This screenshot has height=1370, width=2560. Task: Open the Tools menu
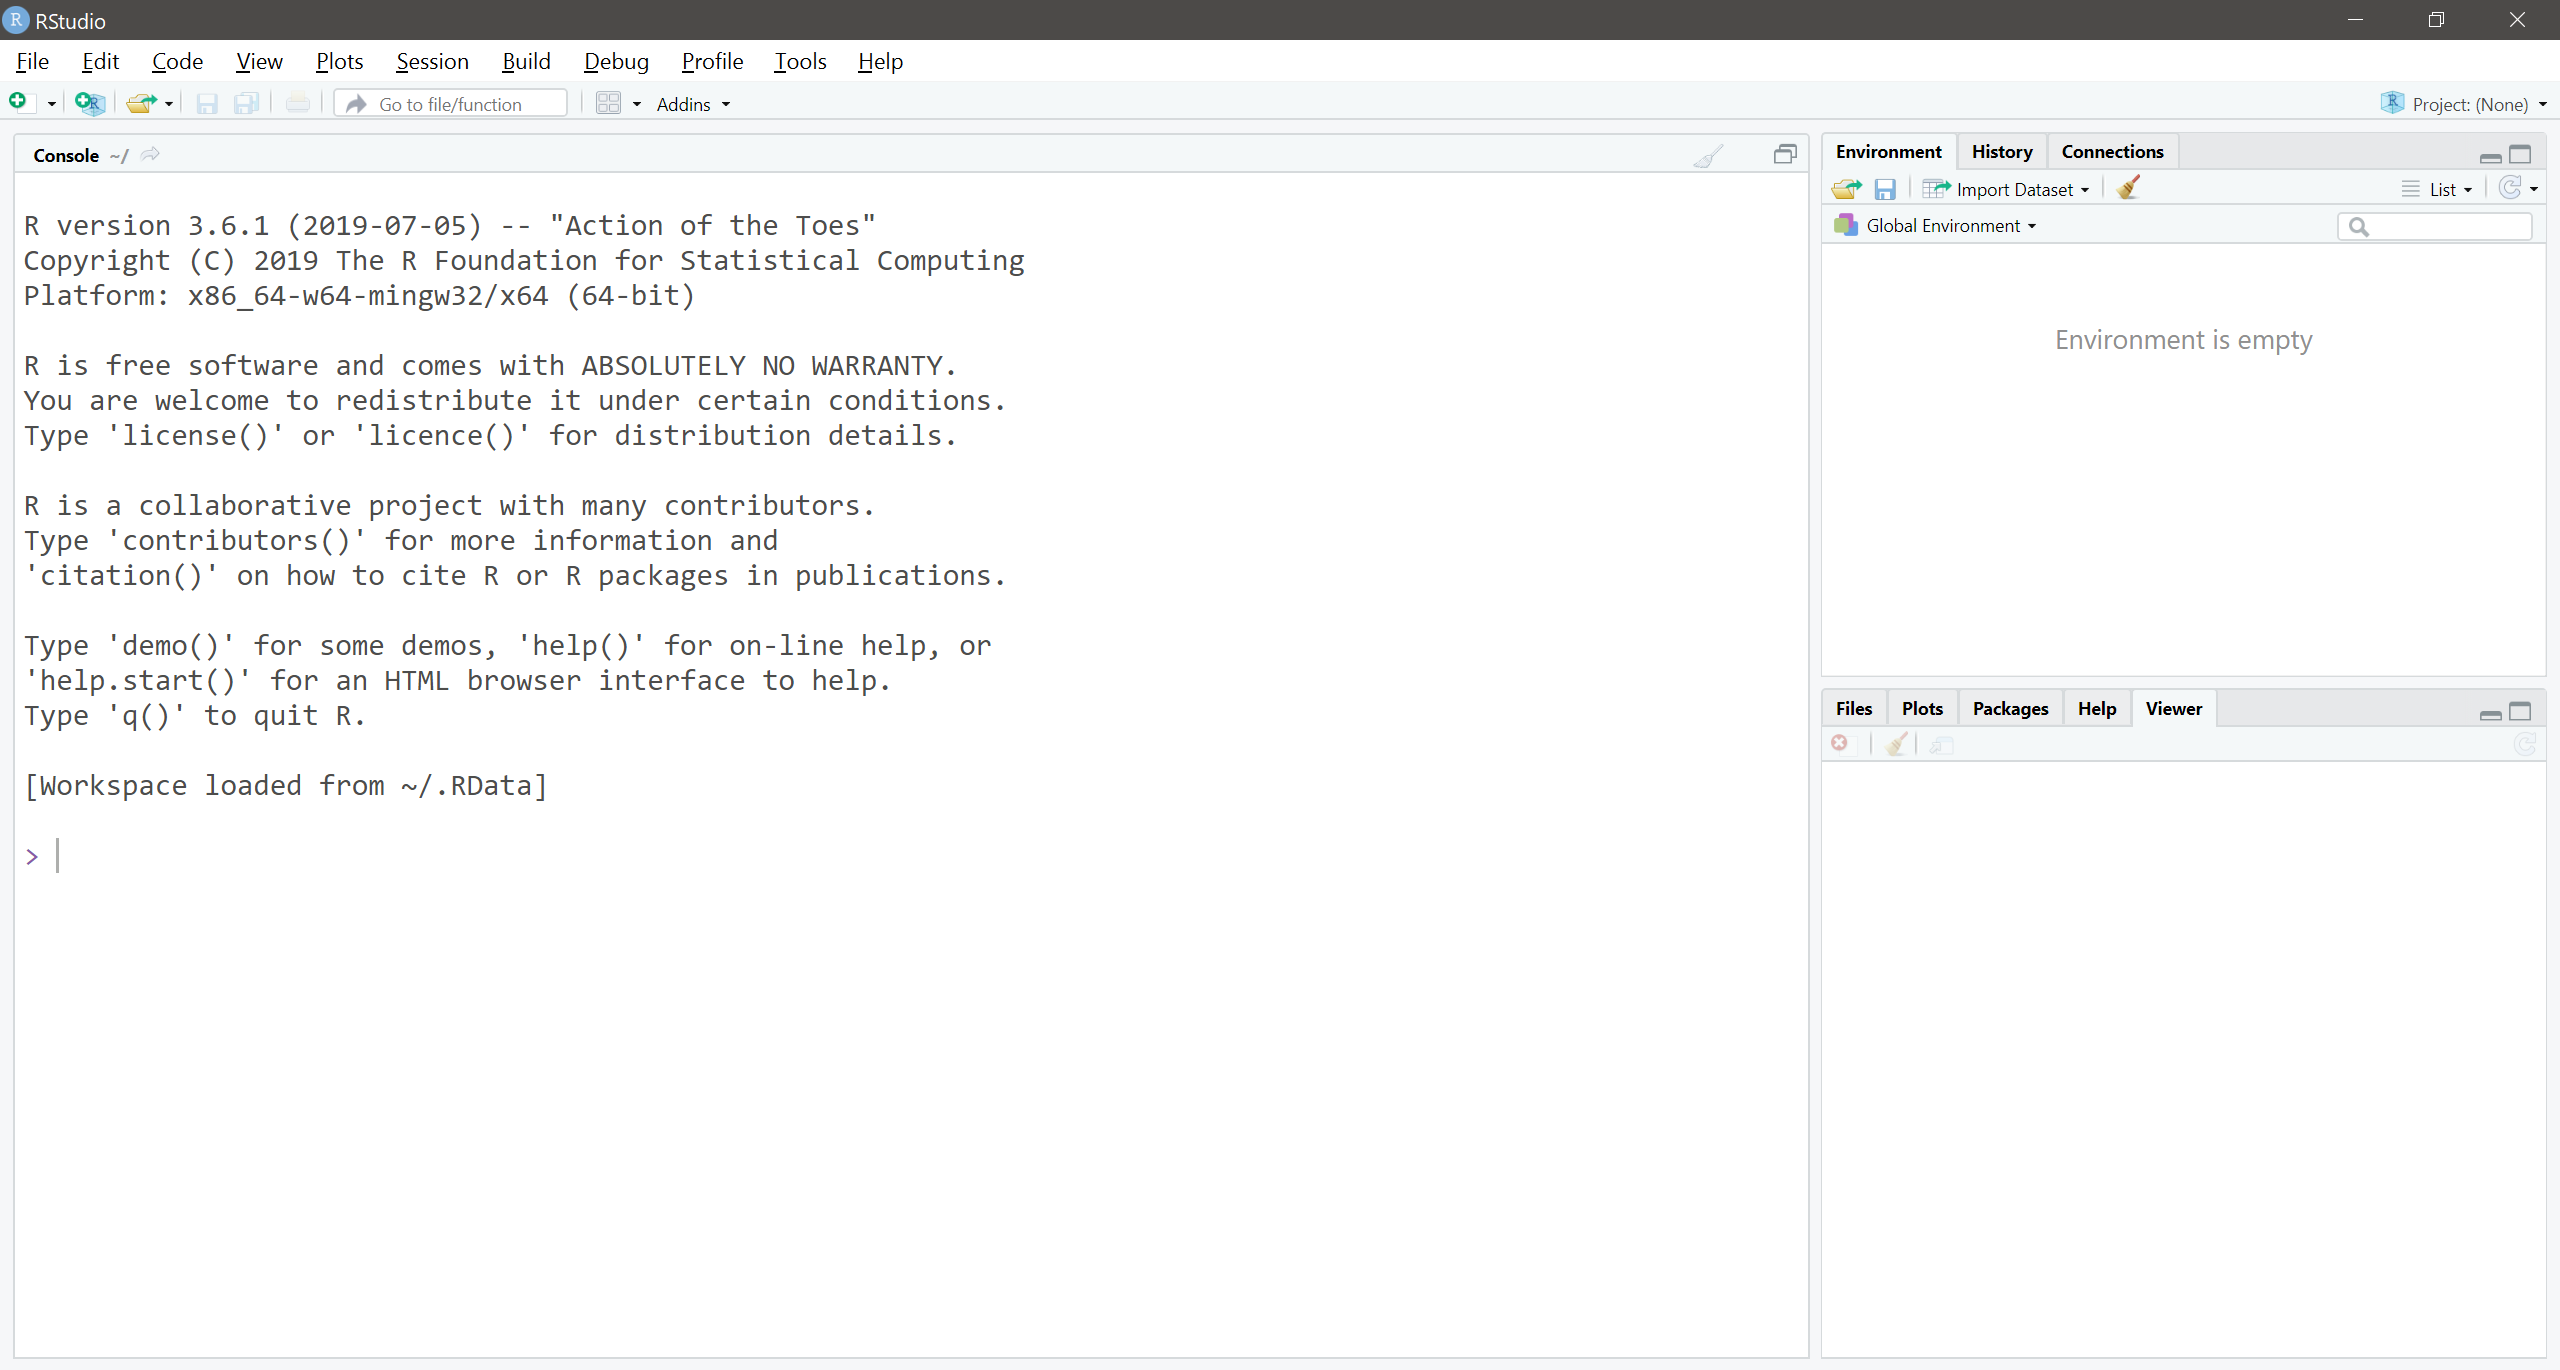[x=800, y=61]
